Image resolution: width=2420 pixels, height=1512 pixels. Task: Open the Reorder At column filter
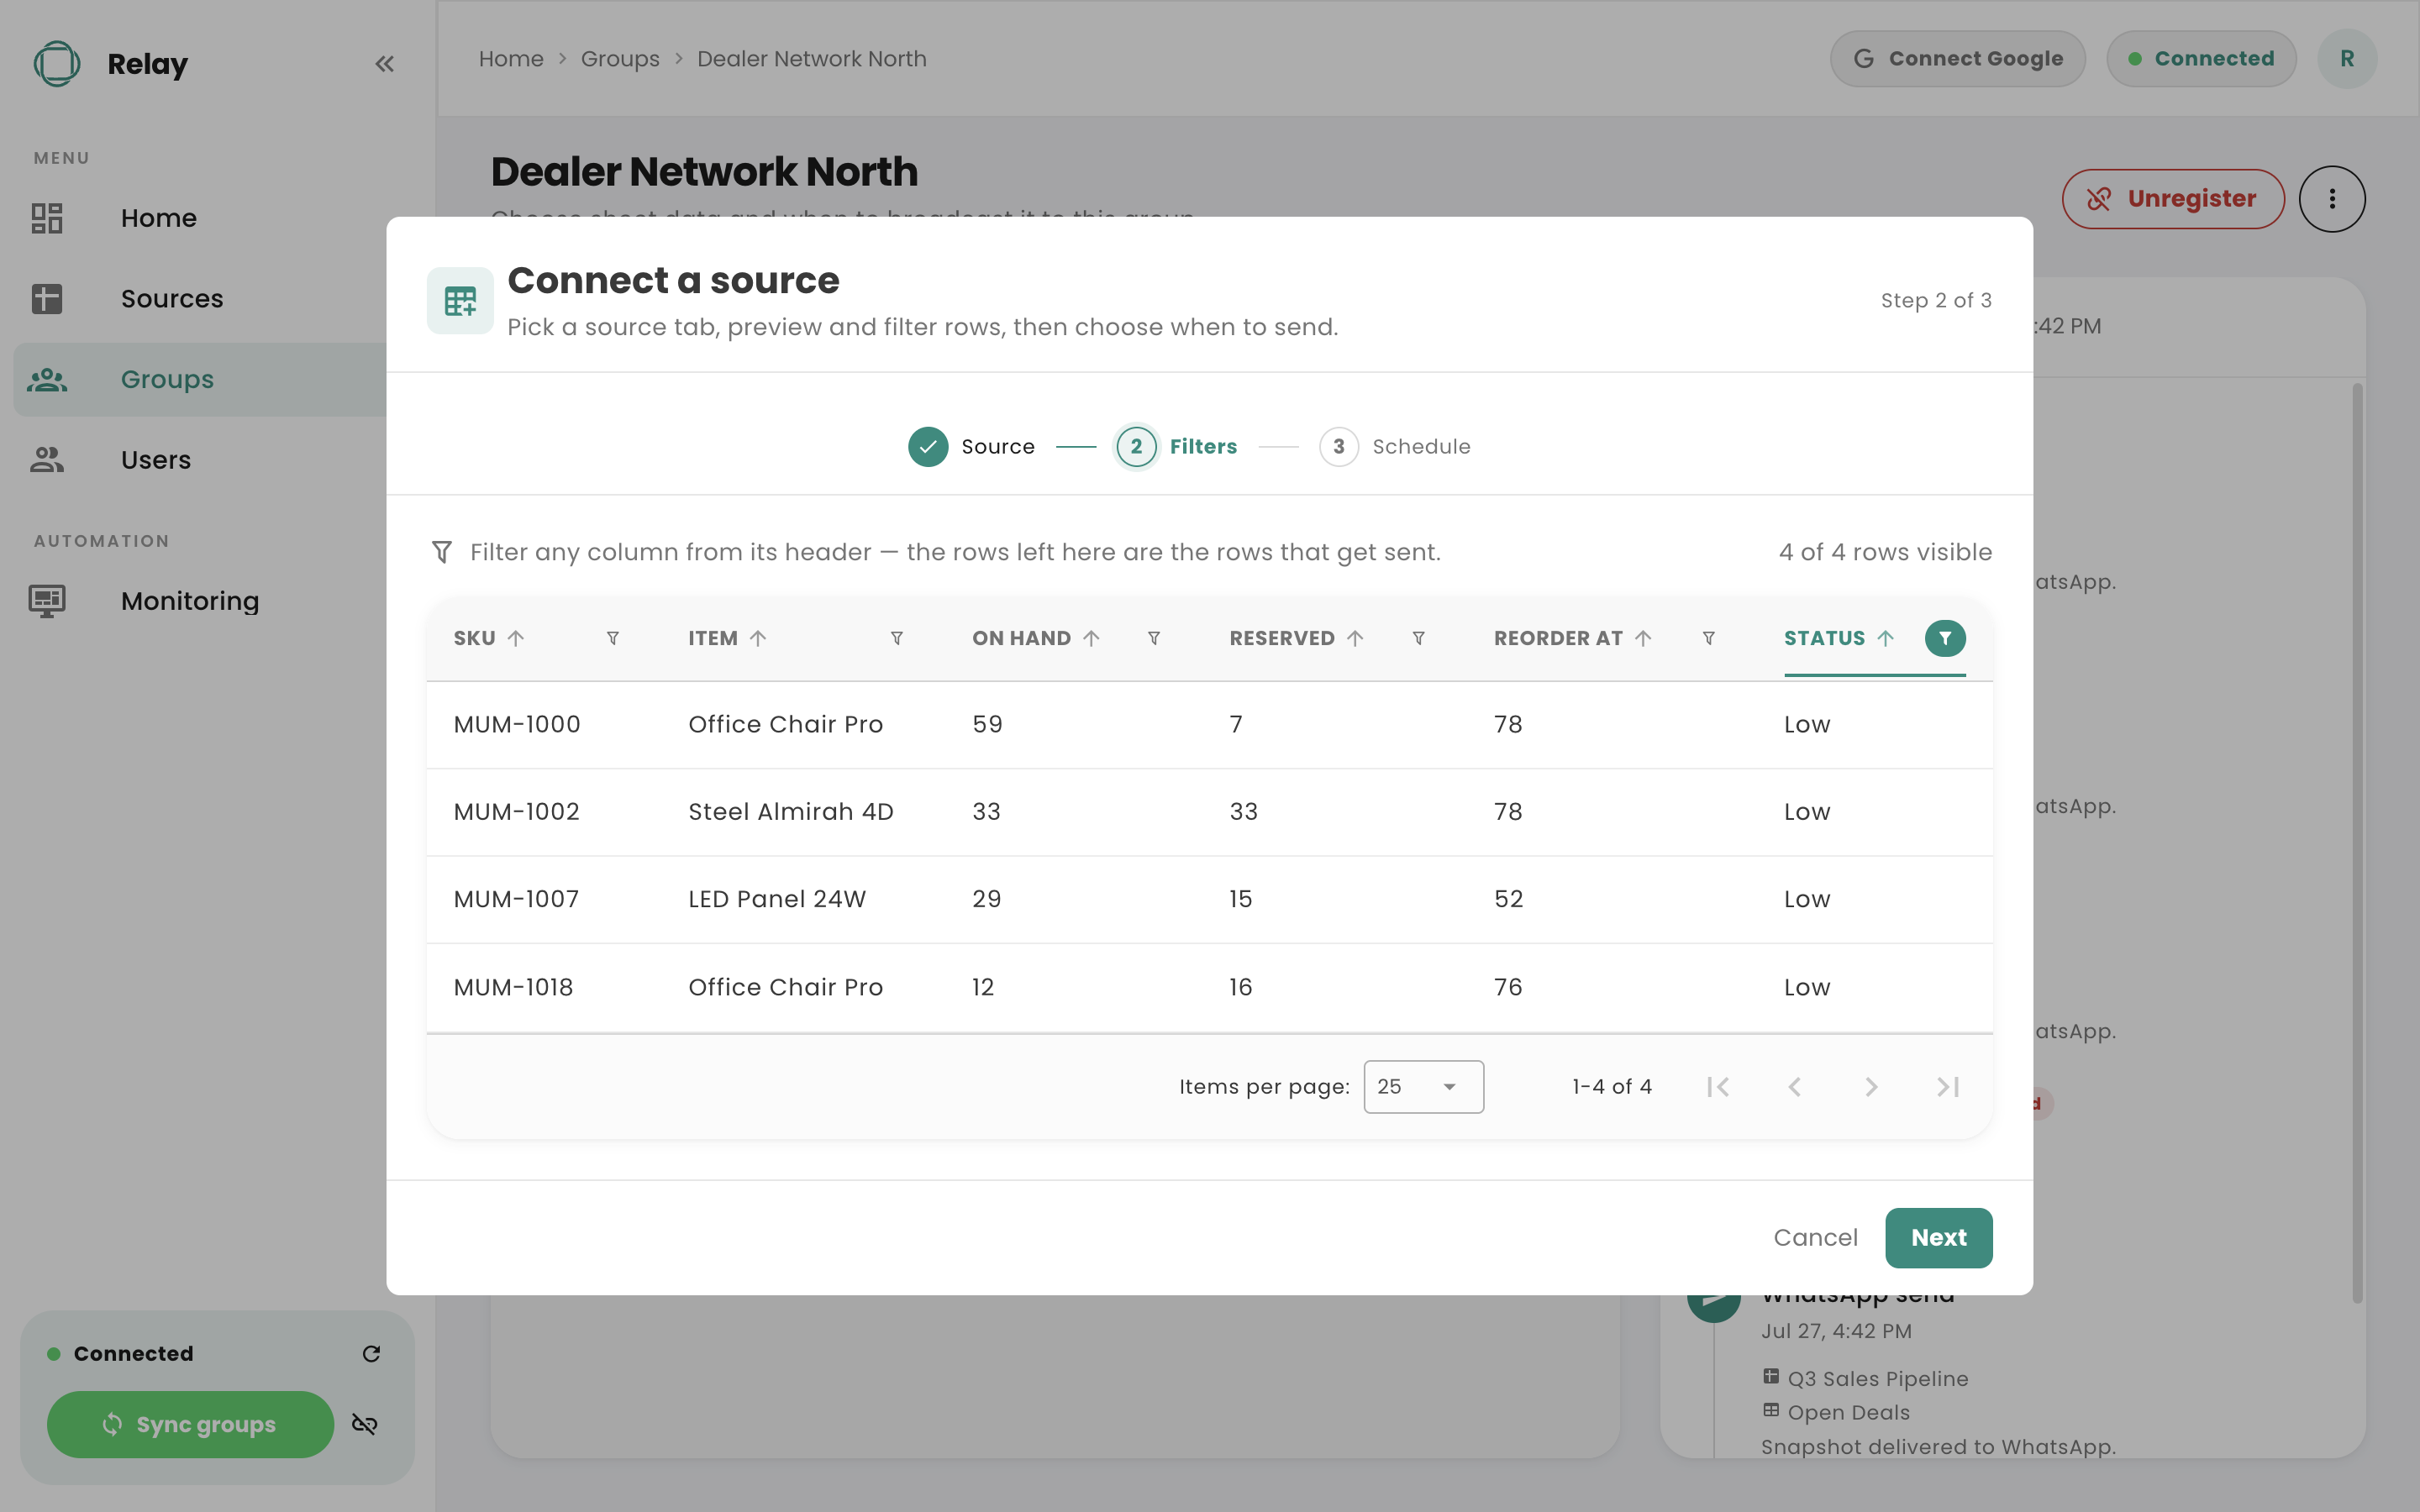coord(1709,638)
